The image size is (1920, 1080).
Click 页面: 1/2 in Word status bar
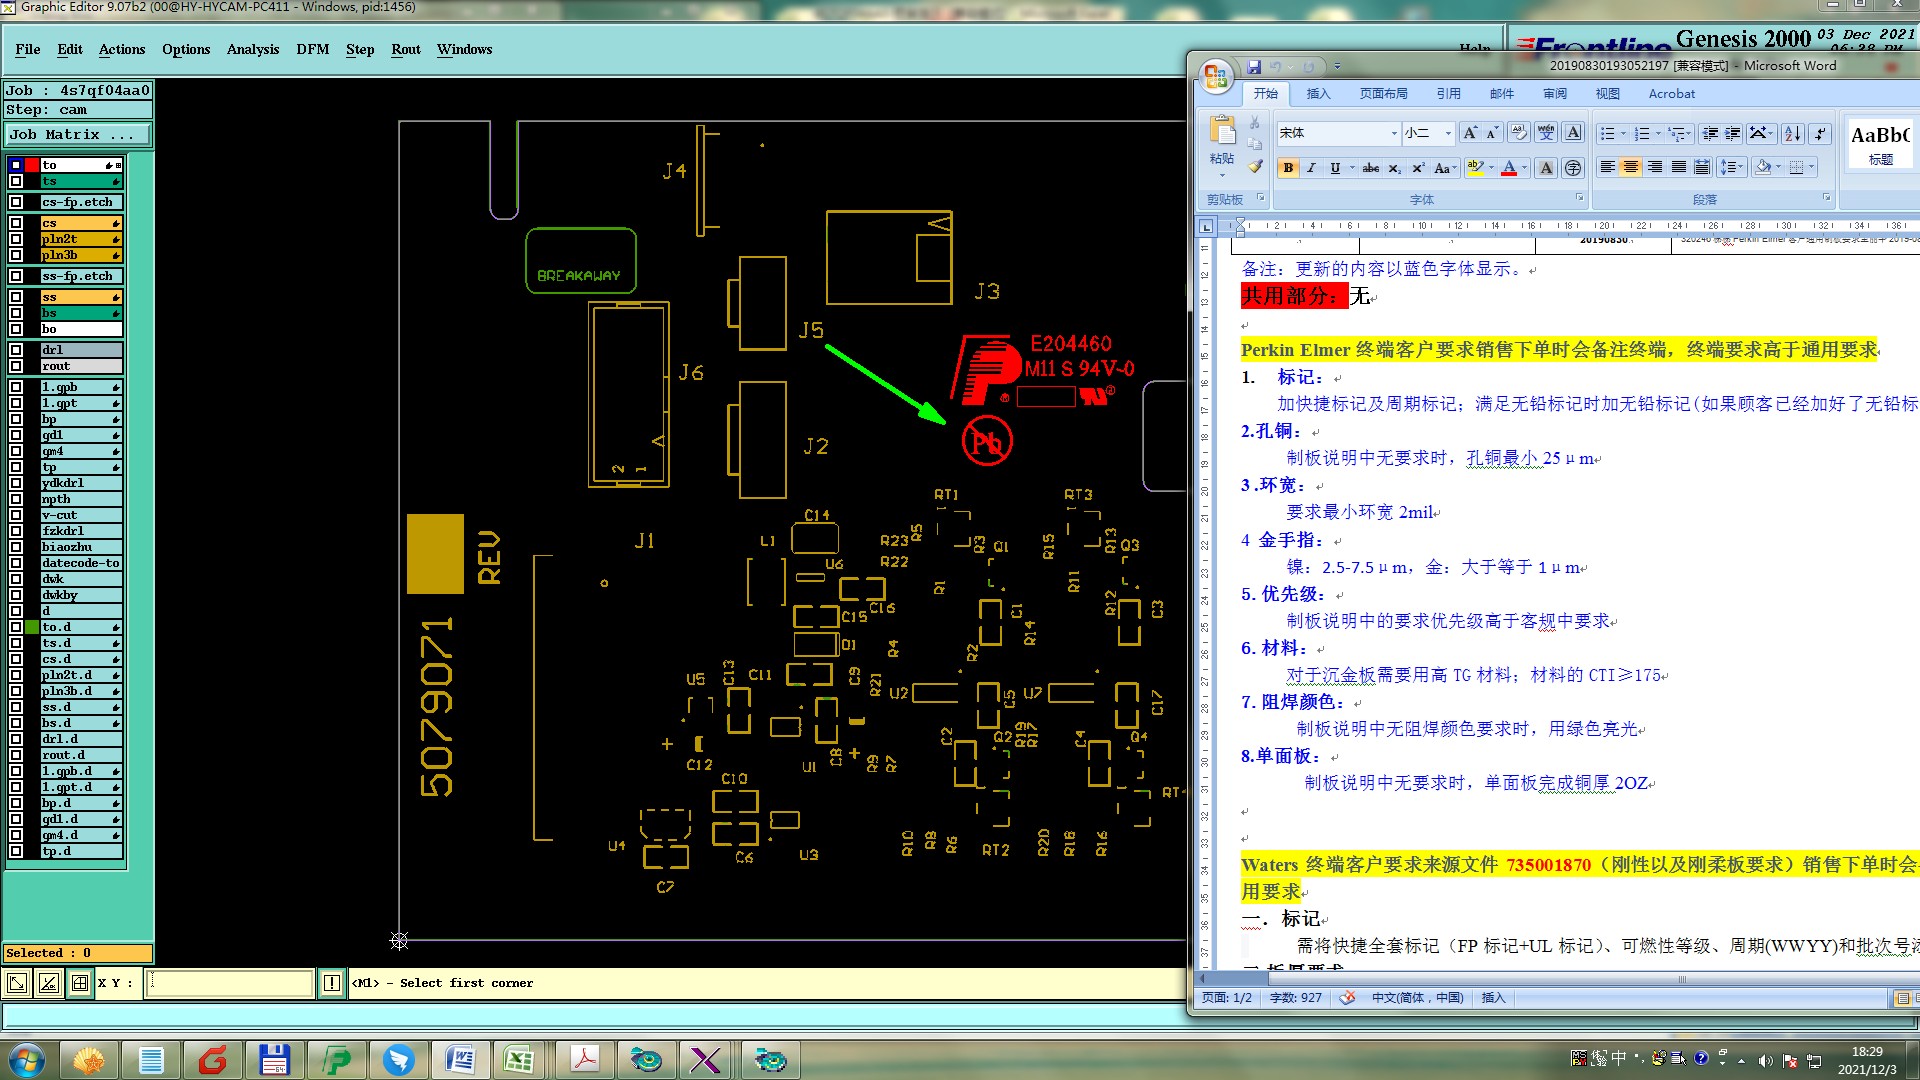[1227, 998]
